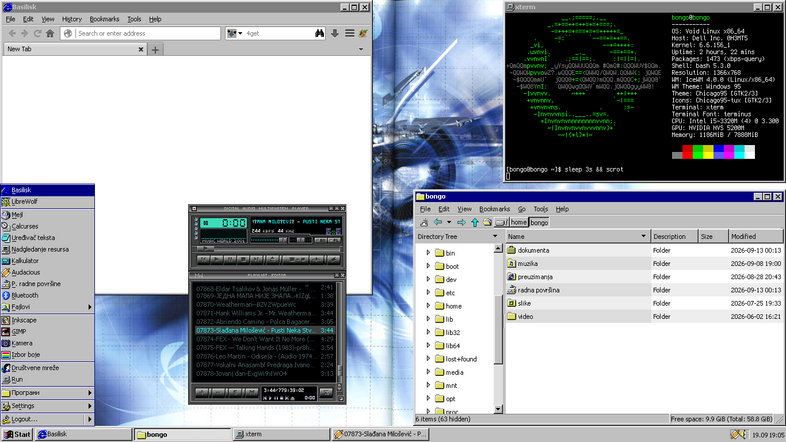Screen dimensions: 786x442
Task: Go forward in Basilisk browser
Action: click(x=25, y=33)
